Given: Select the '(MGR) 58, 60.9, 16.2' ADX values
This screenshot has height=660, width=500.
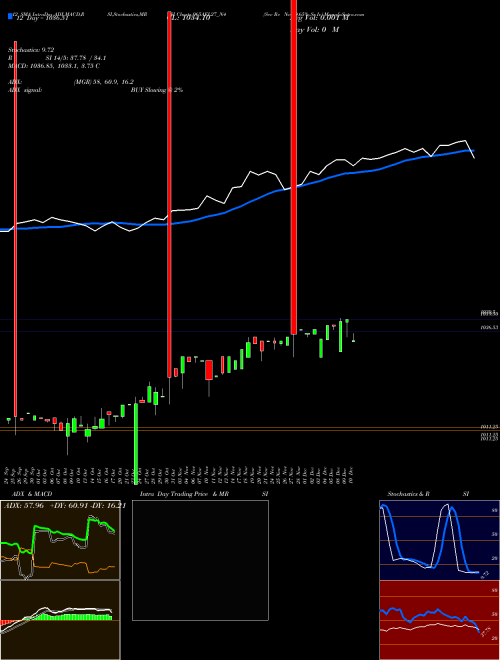Looking at the screenshot, I should click(104, 82).
